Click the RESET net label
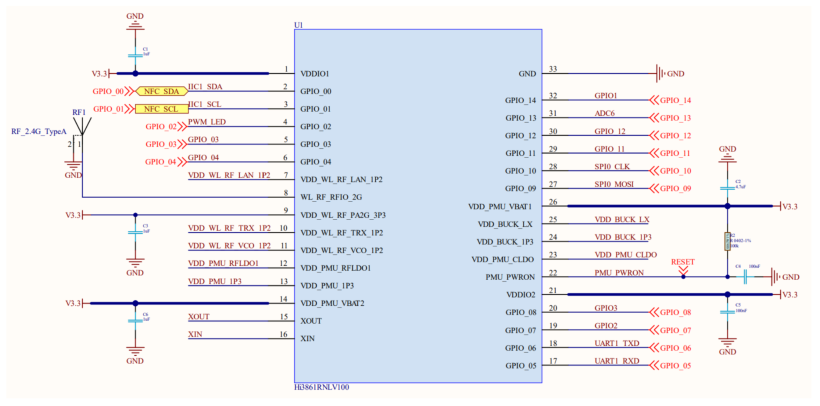 pos(682,262)
